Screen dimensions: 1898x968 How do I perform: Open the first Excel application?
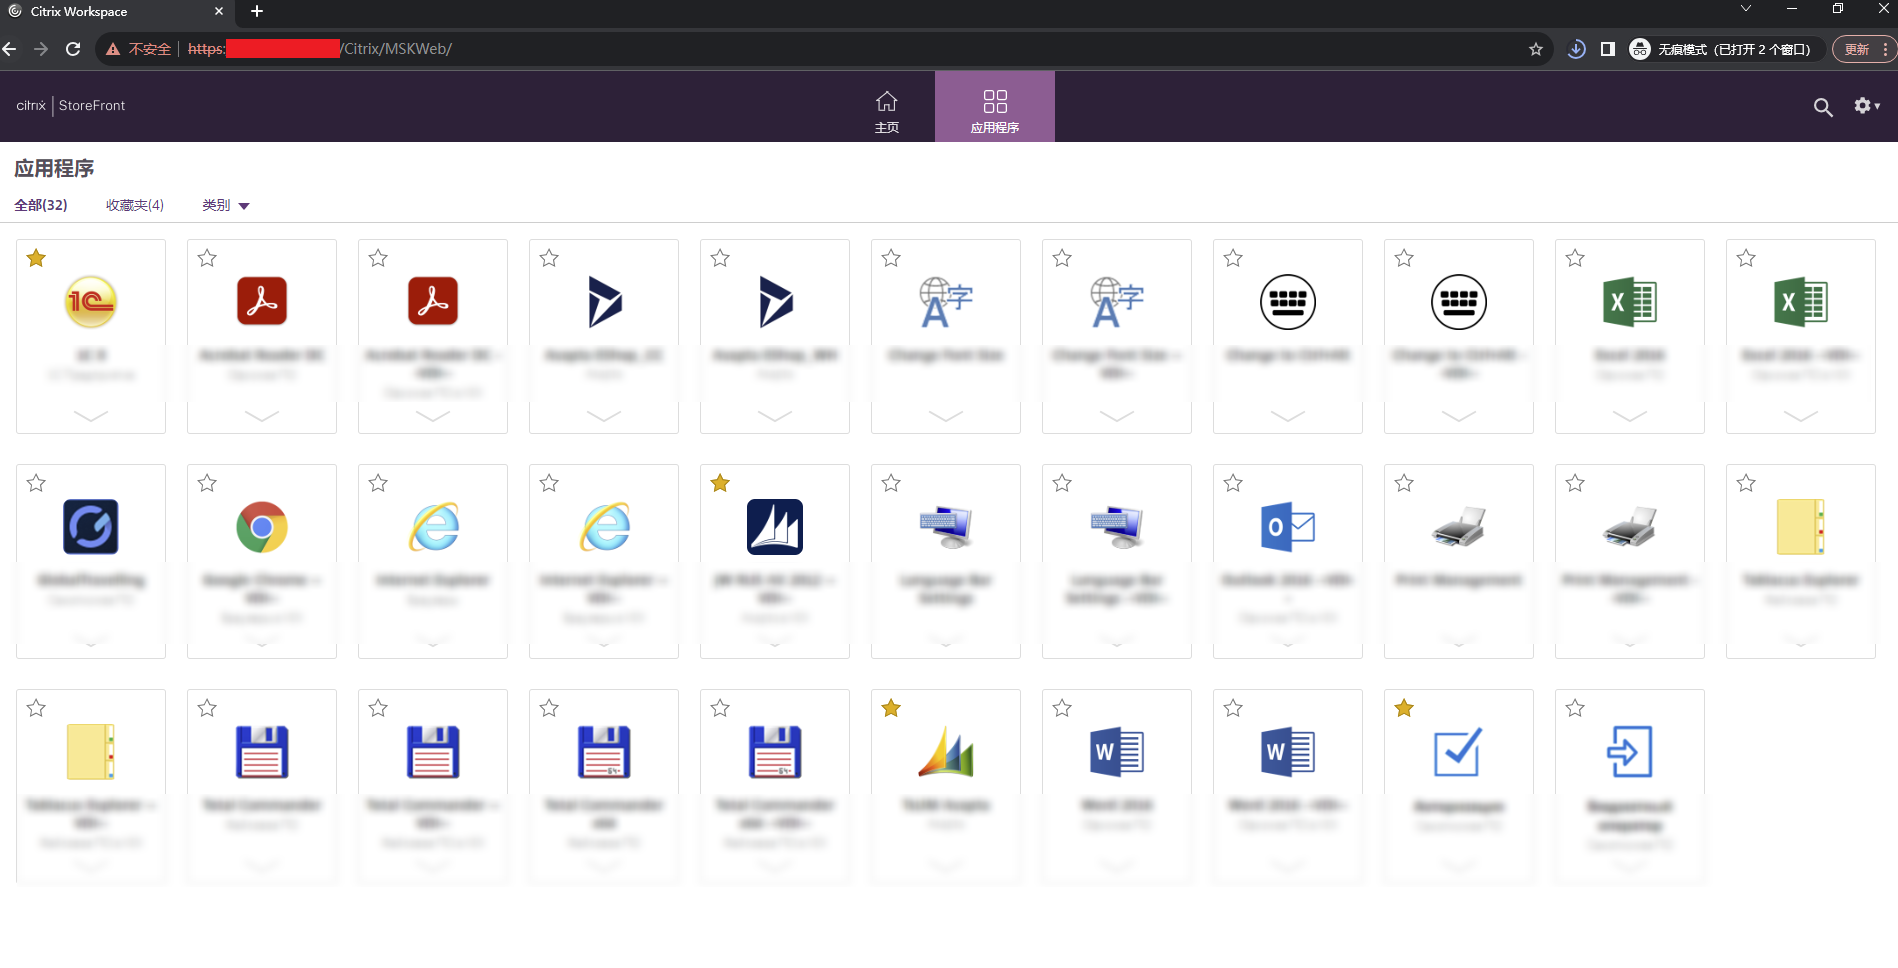1629,302
